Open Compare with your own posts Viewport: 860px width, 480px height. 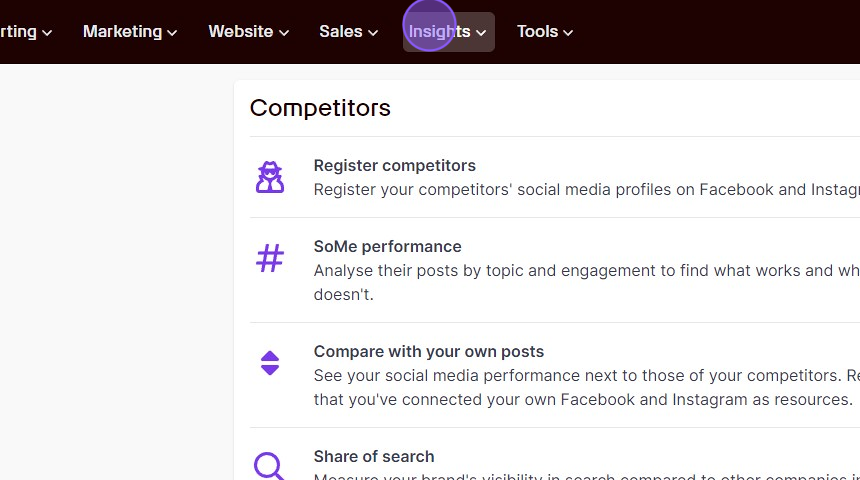428,352
